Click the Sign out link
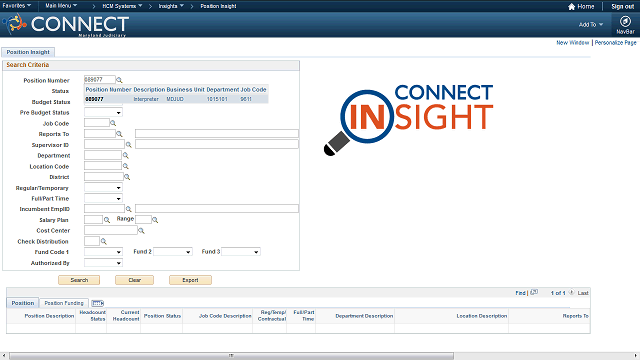 622,7
